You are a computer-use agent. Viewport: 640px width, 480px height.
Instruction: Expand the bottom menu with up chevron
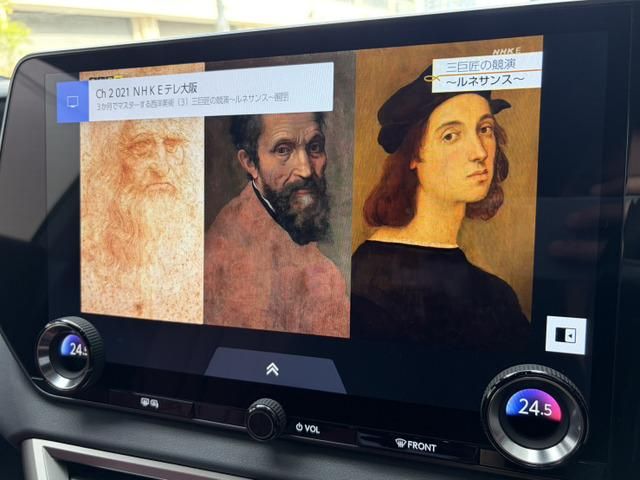275,370
